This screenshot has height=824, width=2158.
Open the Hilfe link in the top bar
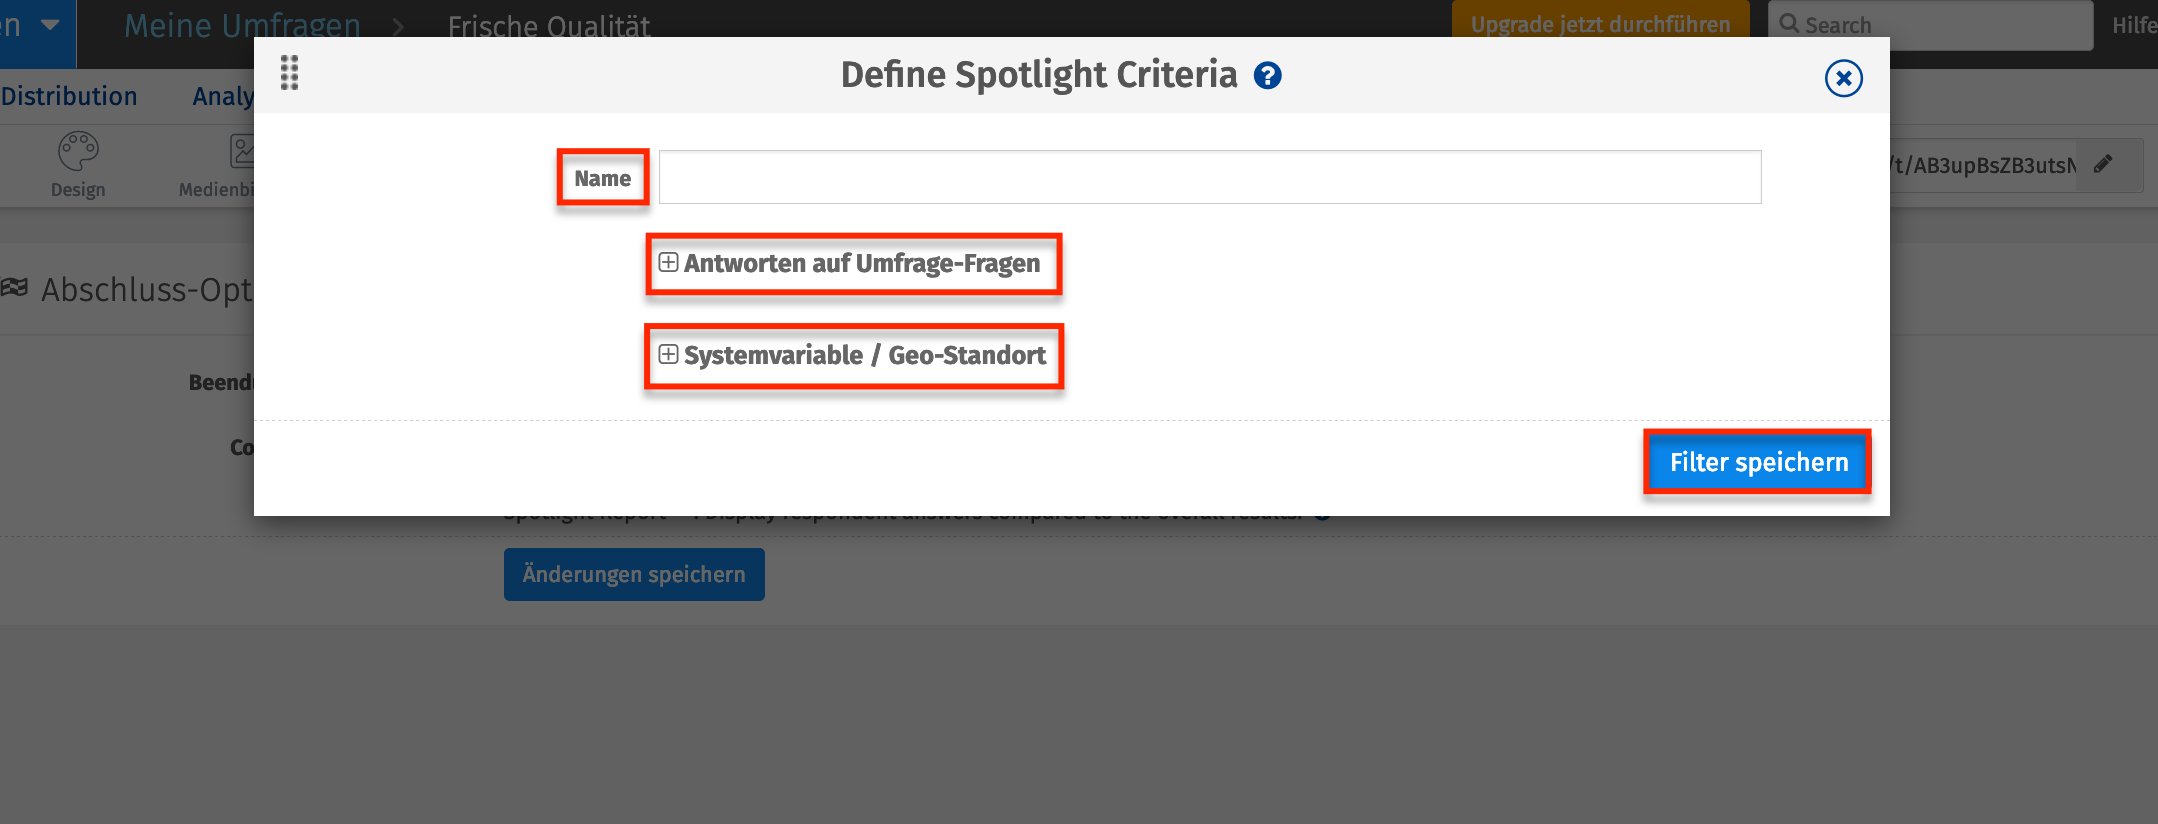2135,23
